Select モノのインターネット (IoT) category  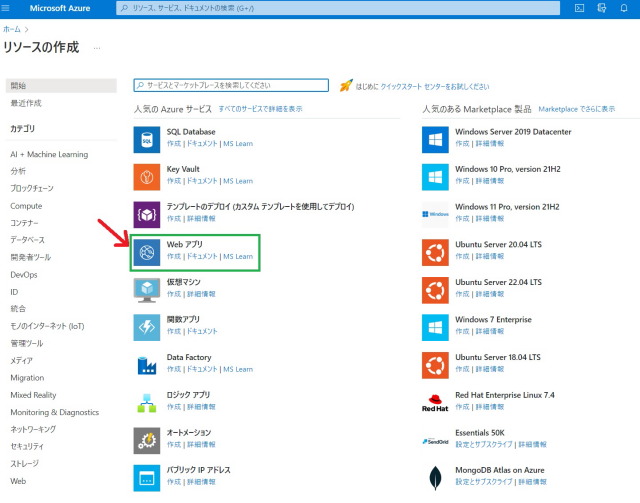[47, 326]
